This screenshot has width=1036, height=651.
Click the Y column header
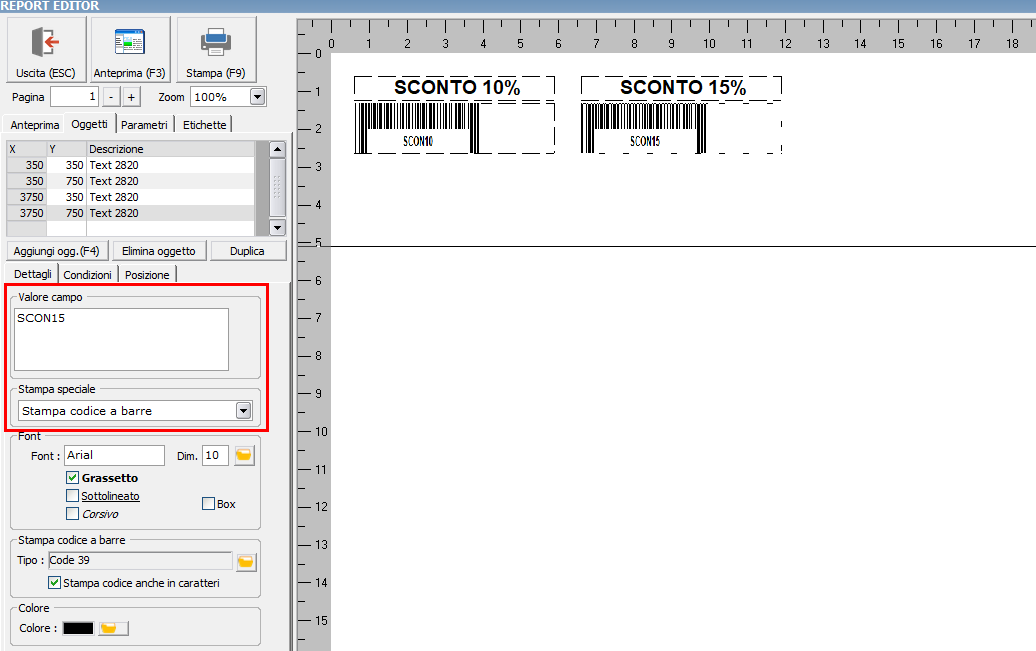66,149
